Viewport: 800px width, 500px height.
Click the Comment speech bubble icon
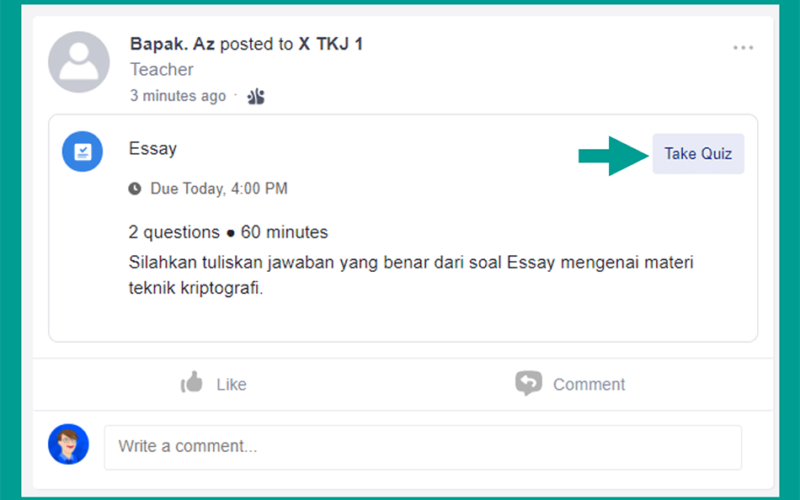pyautogui.click(x=529, y=383)
